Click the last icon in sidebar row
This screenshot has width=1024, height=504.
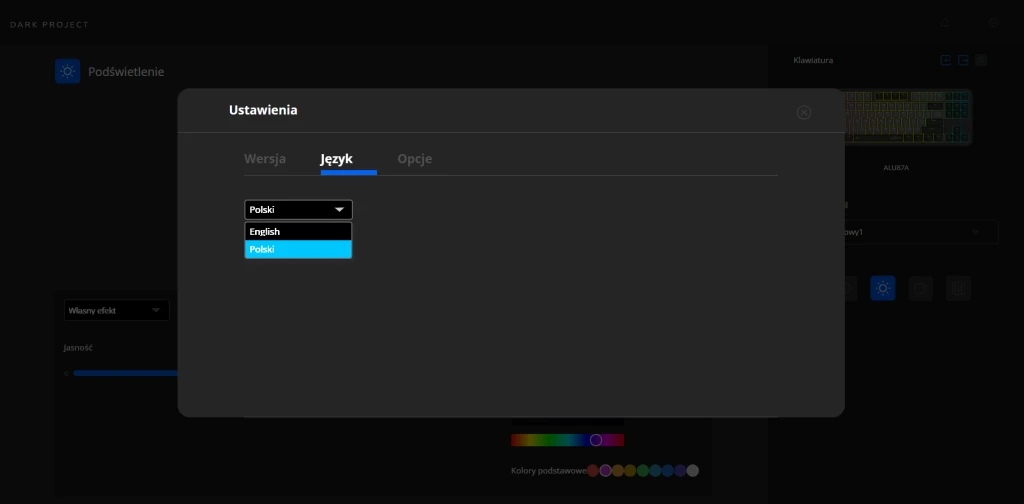pos(958,289)
